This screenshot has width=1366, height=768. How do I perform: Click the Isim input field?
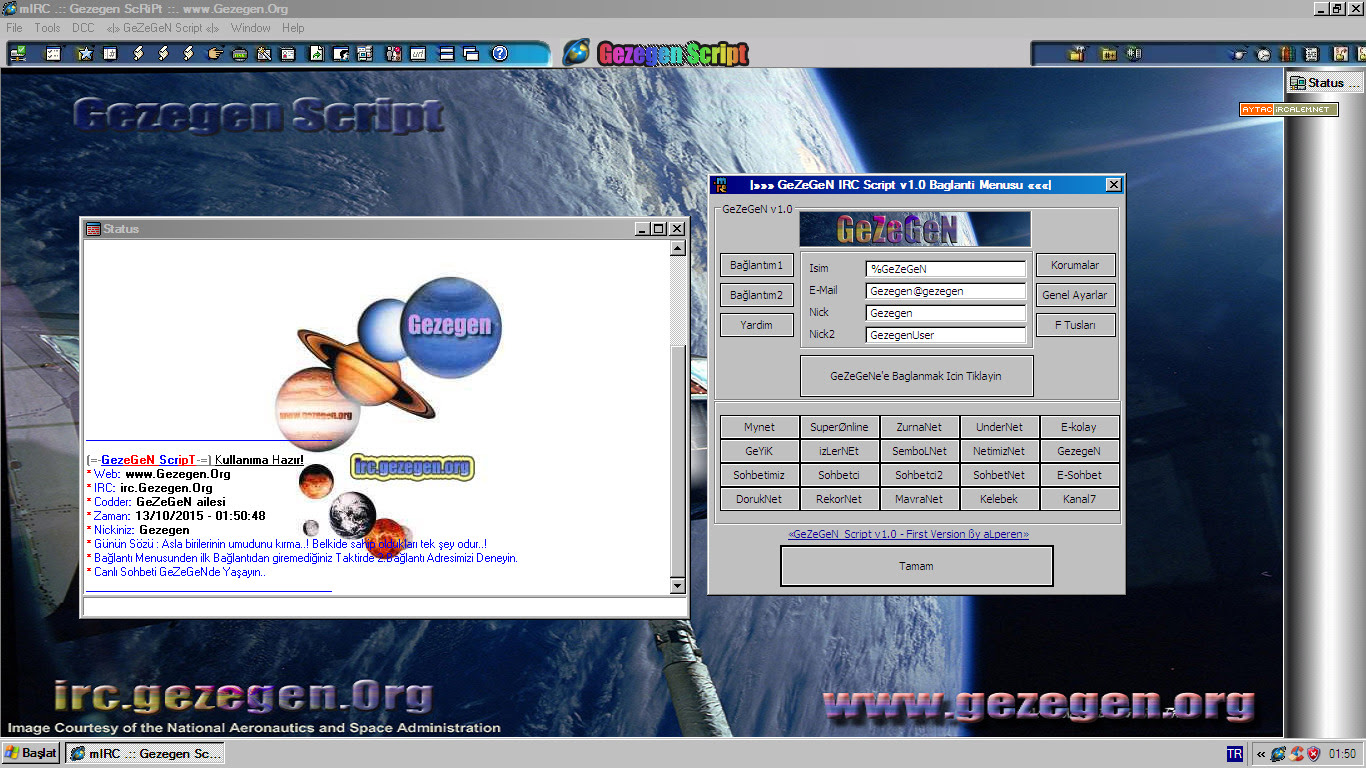pos(946,269)
